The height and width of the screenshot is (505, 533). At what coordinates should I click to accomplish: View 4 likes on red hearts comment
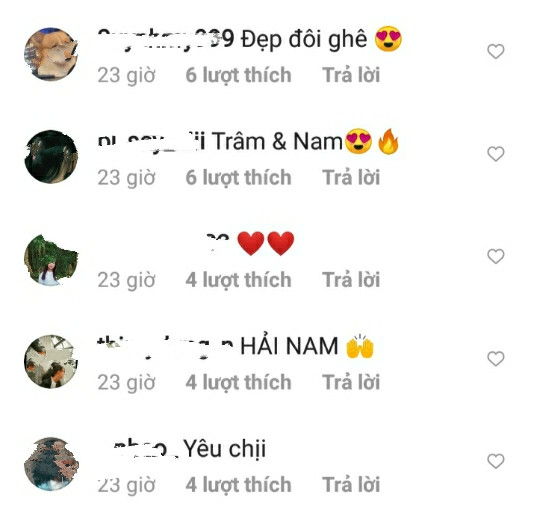click(238, 281)
